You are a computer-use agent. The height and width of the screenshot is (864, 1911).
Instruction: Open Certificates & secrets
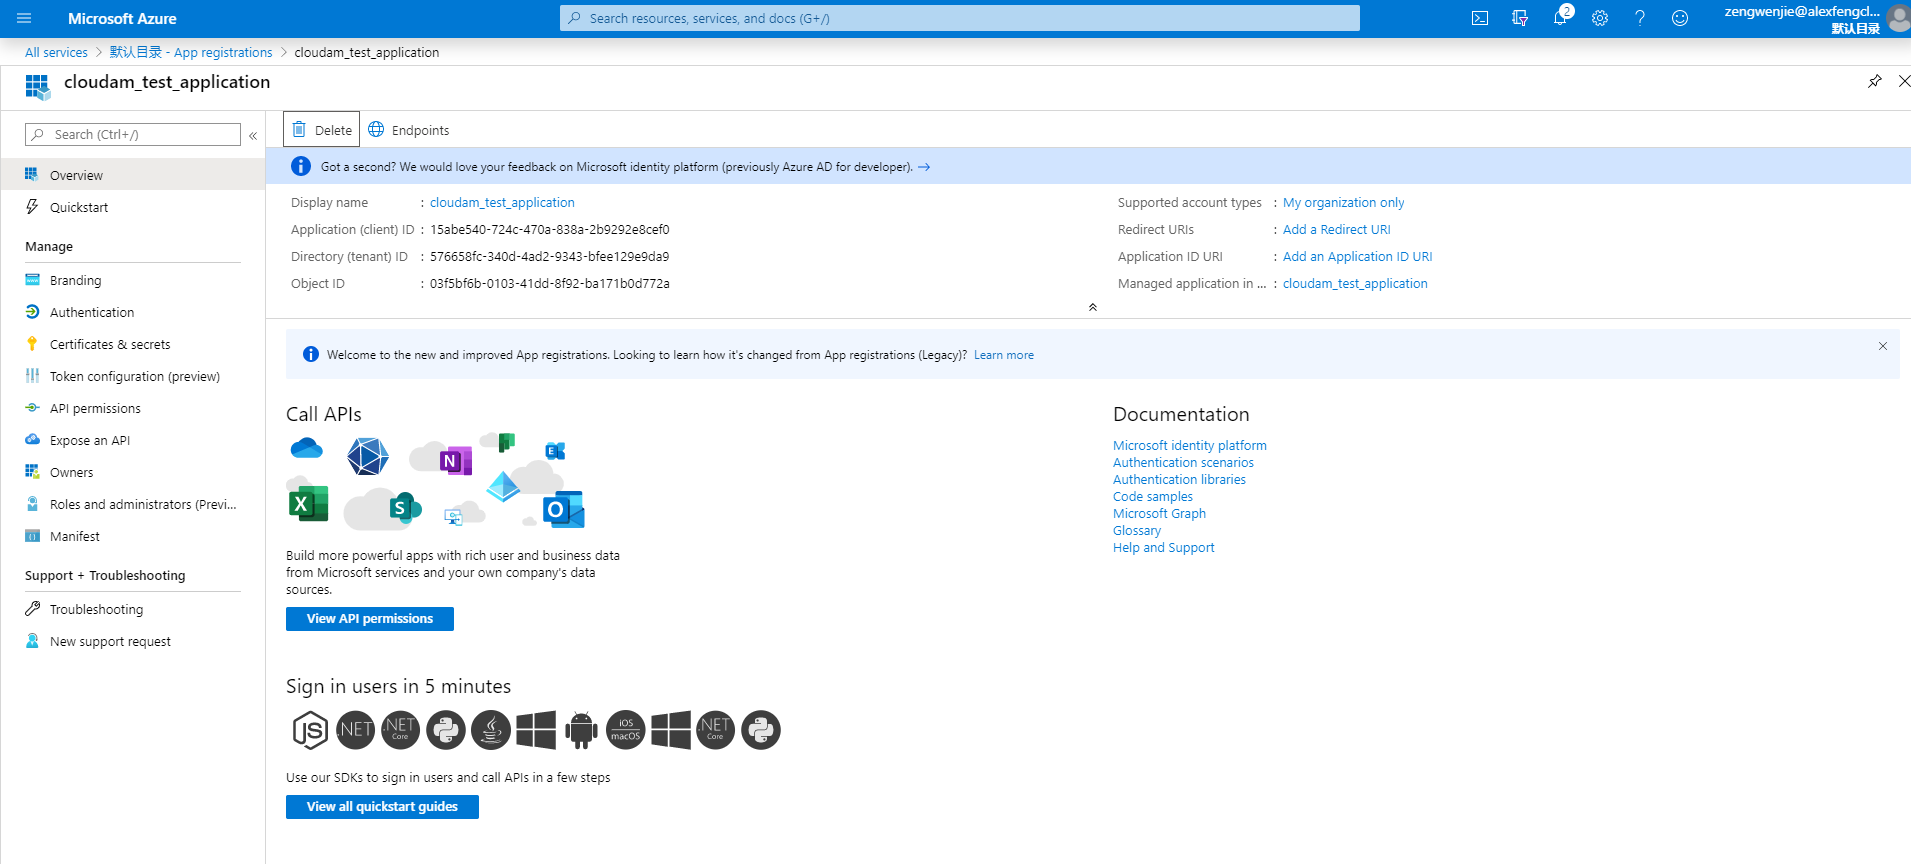(x=133, y=345)
